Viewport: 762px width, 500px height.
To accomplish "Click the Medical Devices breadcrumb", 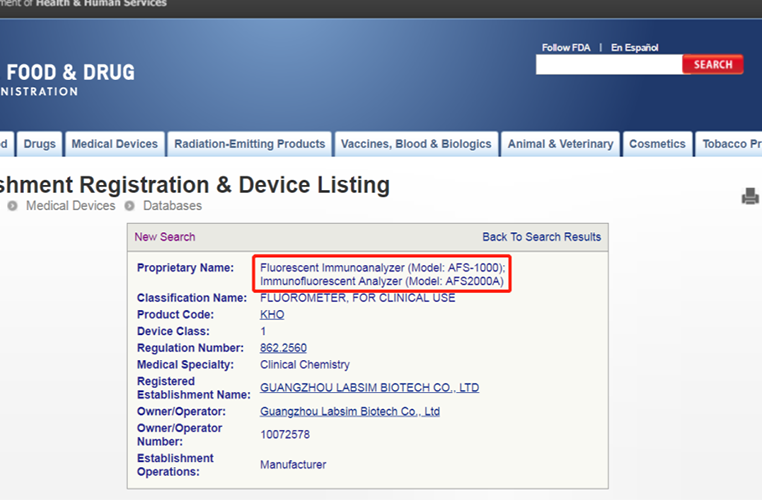I will 70,206.
